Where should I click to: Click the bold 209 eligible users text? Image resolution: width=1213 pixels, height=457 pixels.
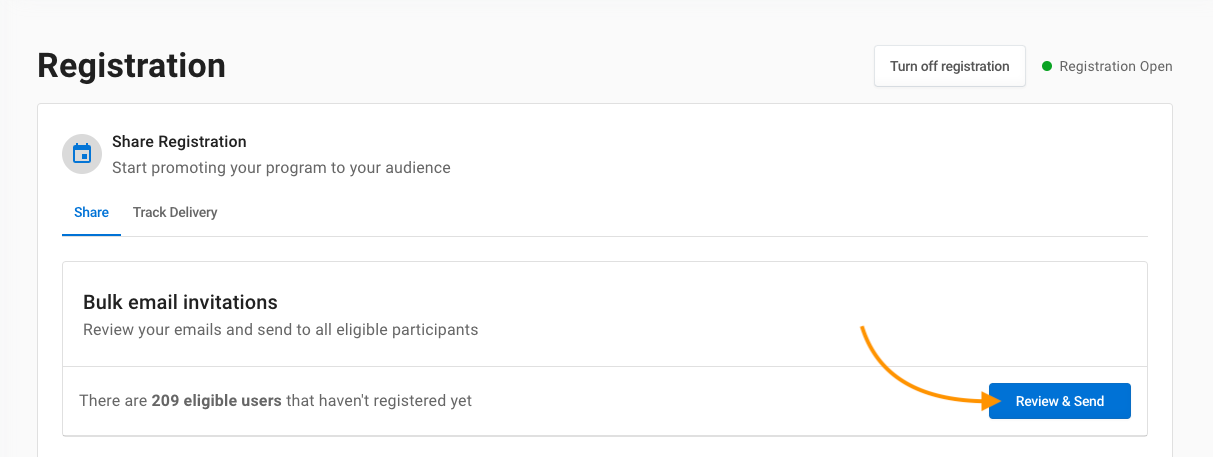click(x=217, y=401)
